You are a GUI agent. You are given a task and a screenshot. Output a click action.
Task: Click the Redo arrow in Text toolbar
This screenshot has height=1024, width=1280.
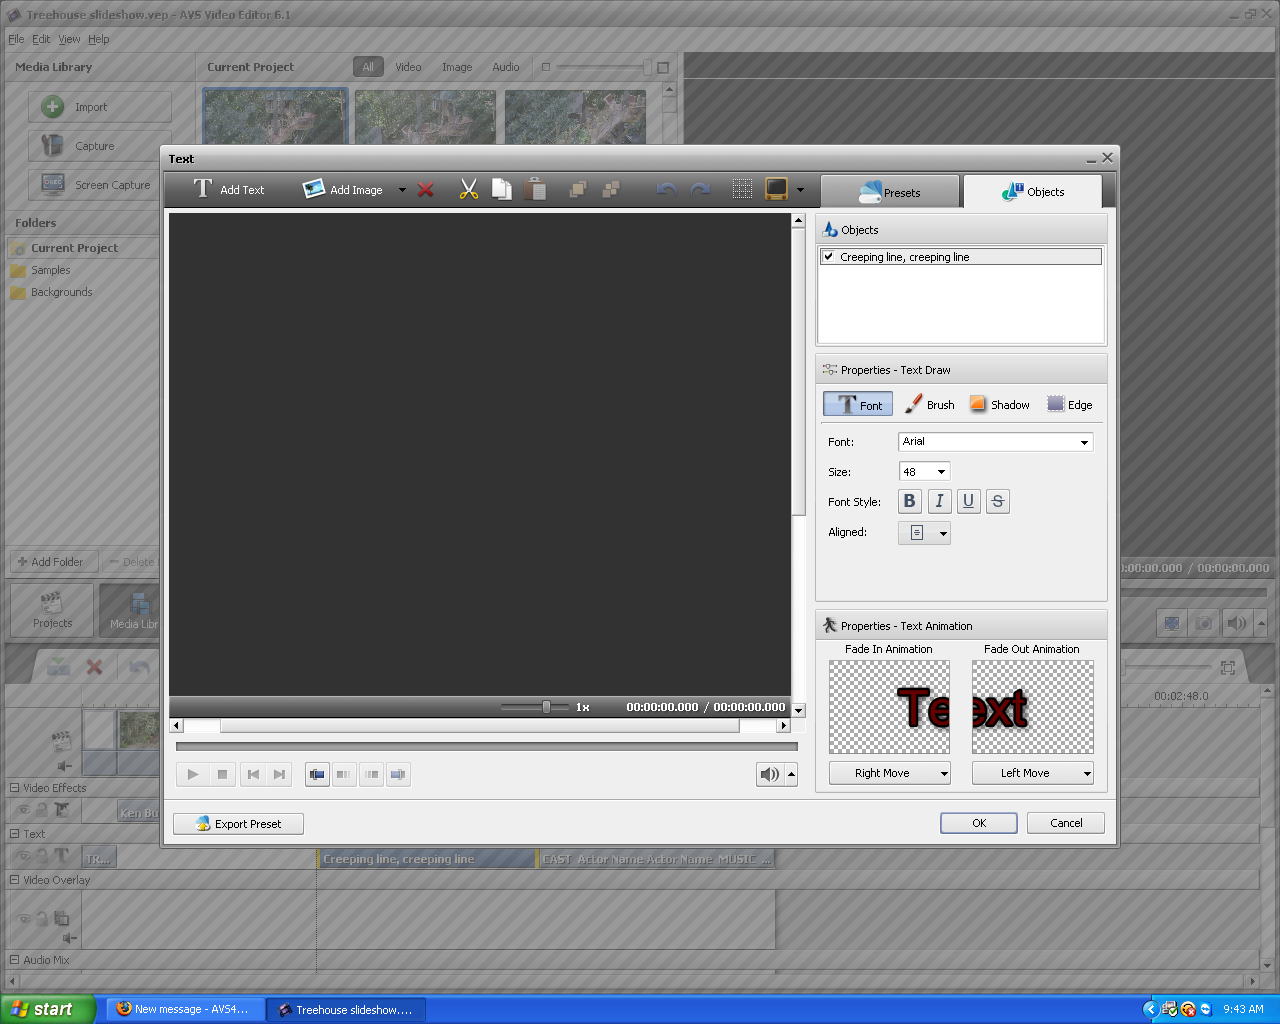point(700,189)
